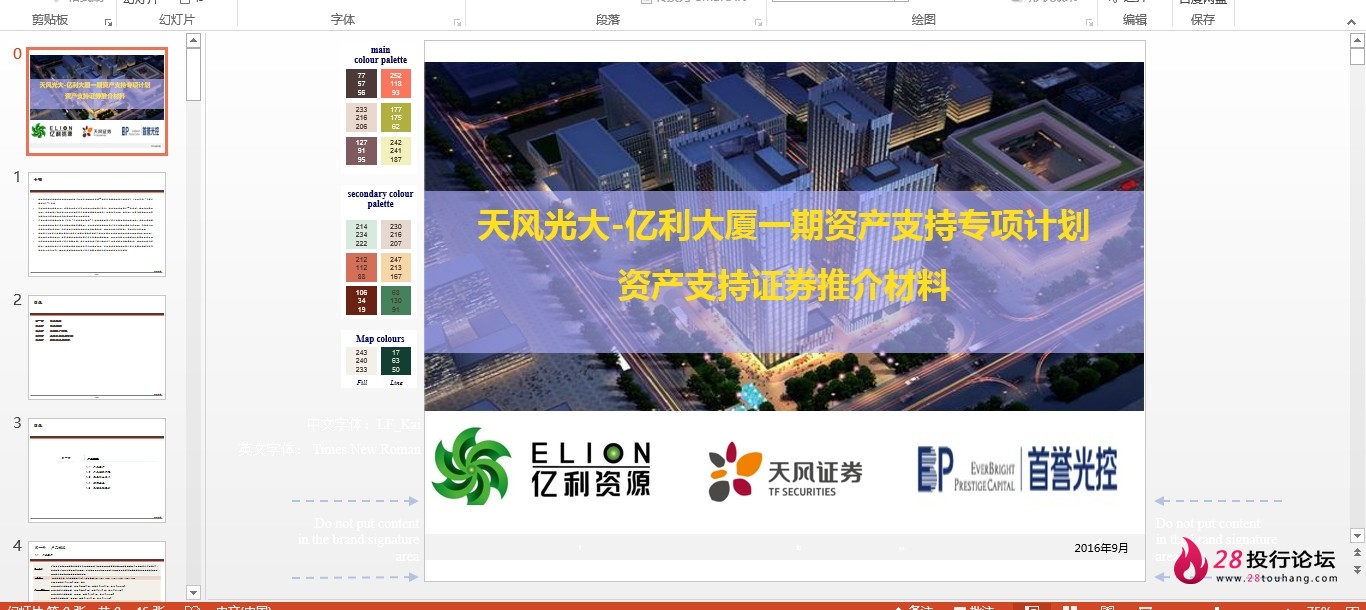The width and height of the screenshot is (1366, 610).
Task: Select the slide 4 thumbnail
Action: point(97,571)
